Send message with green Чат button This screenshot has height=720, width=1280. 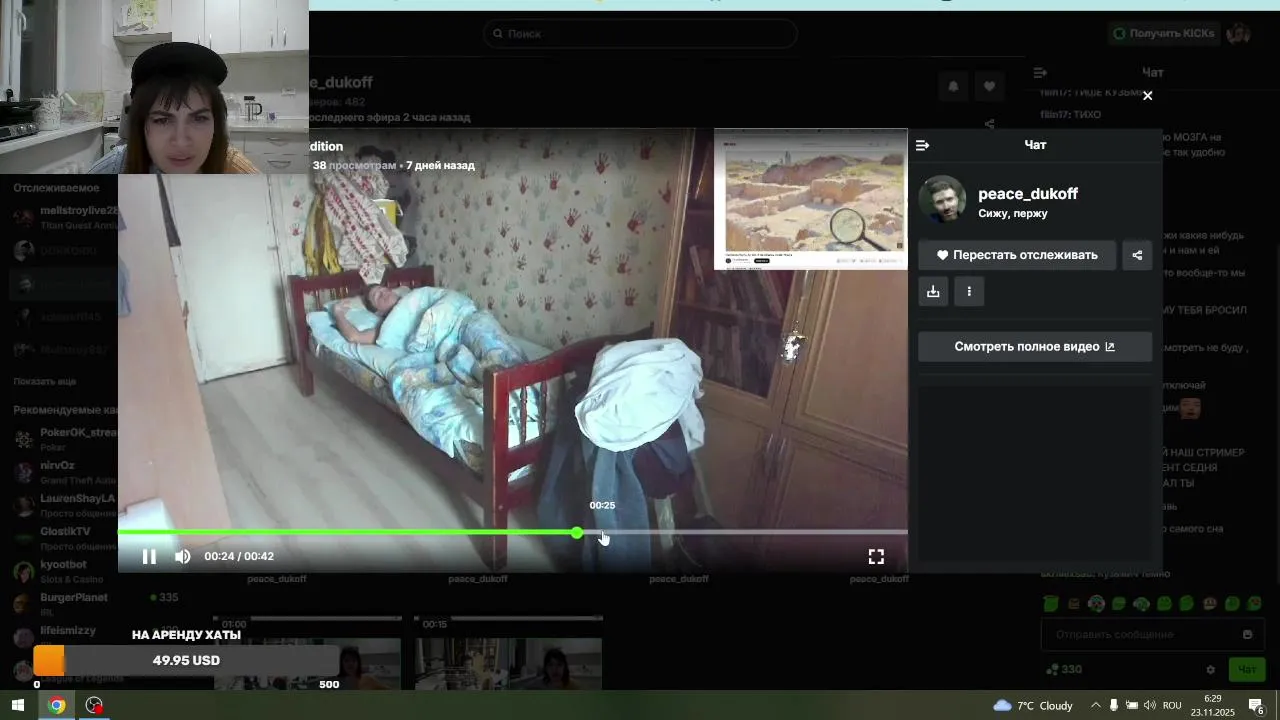(1247, 670)
